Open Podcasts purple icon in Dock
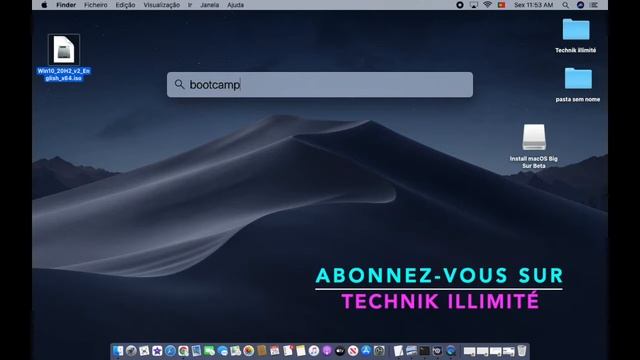This screenshot has height=360, width=640. coord(327,351)
